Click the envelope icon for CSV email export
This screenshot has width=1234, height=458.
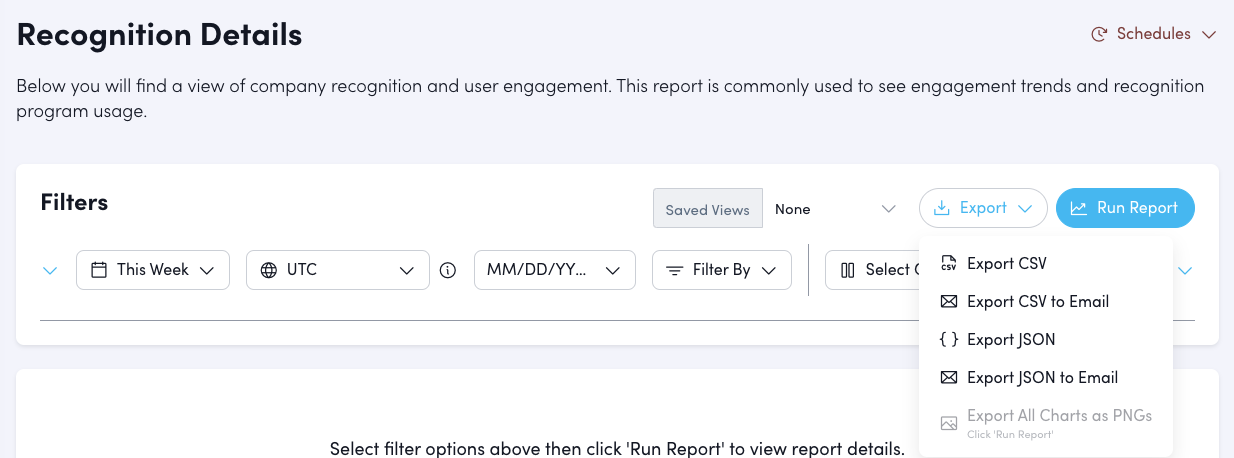(x=949, y=302)
